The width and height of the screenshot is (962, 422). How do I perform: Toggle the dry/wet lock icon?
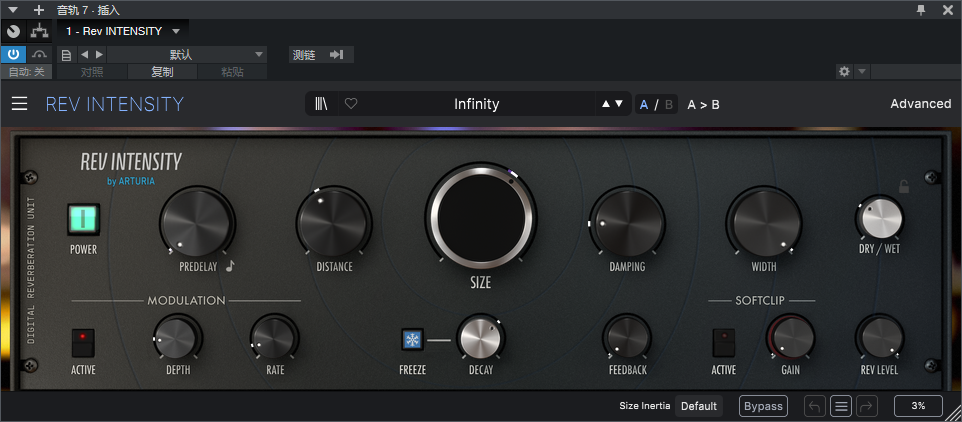click(904, 186)
